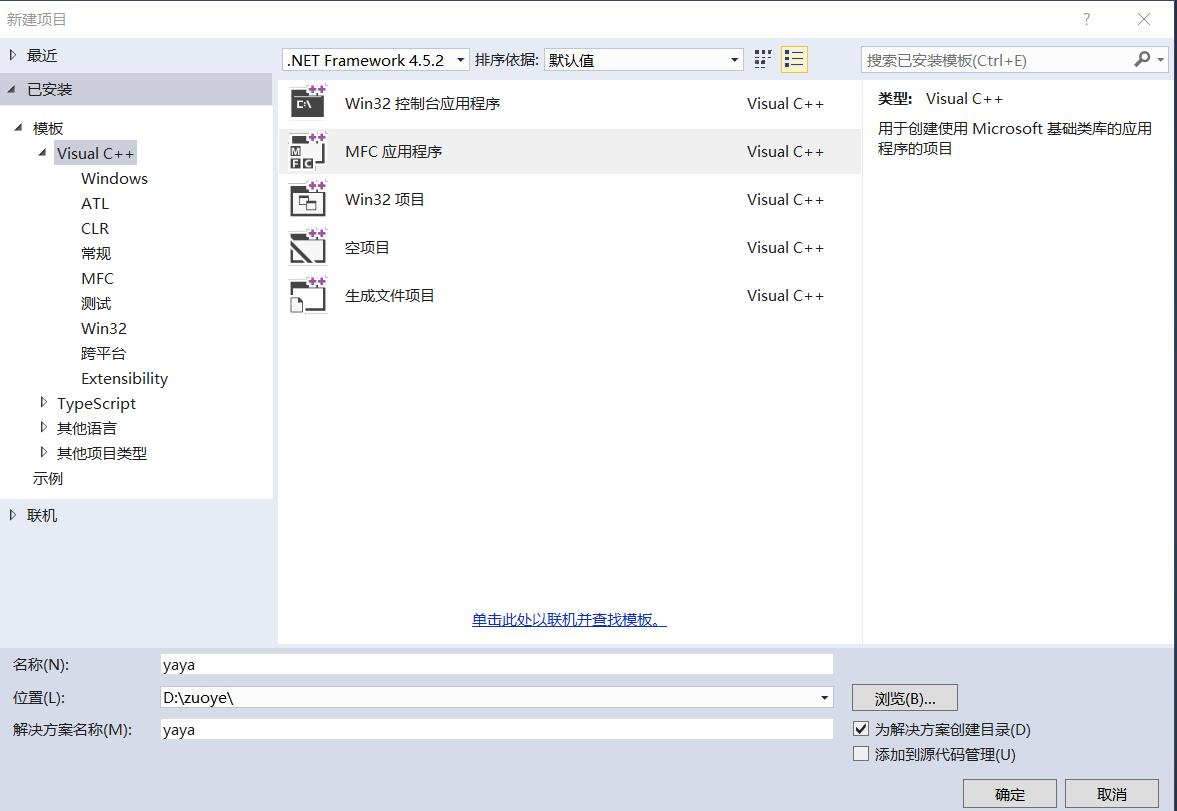Select the 测试 category

click(95, 303)
